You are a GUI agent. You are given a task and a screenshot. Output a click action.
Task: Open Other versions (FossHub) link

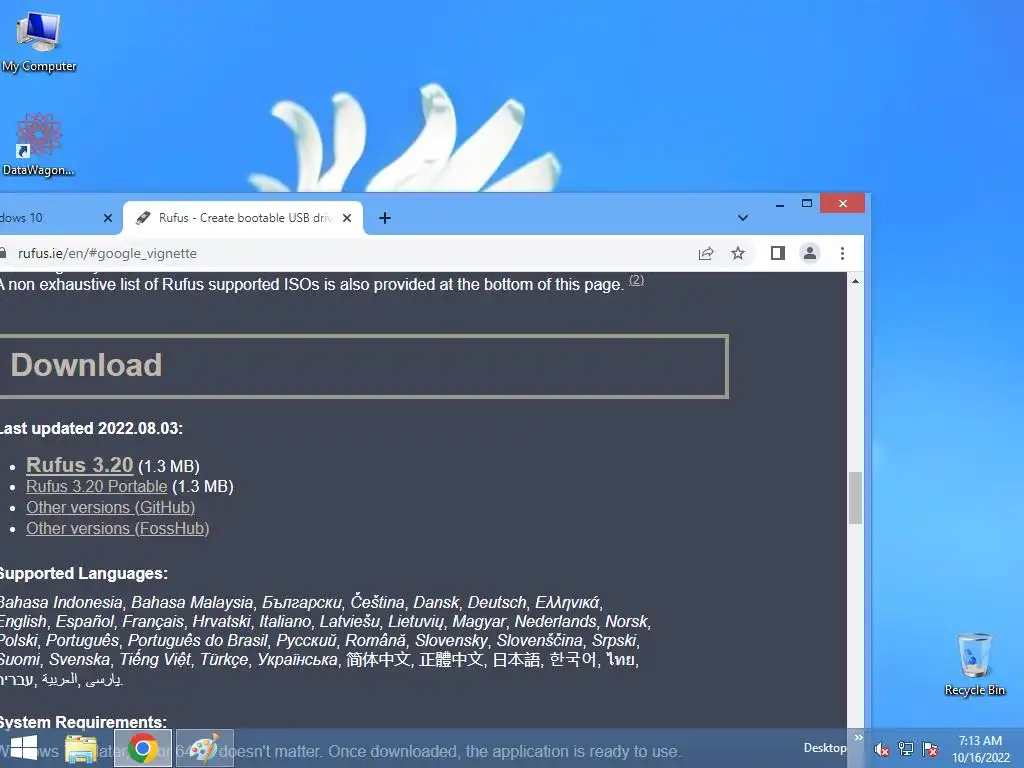pos(118,528)
